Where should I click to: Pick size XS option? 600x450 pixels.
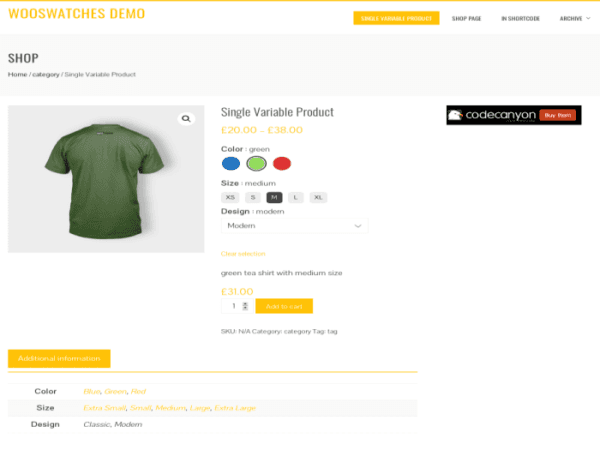[230, 197]
